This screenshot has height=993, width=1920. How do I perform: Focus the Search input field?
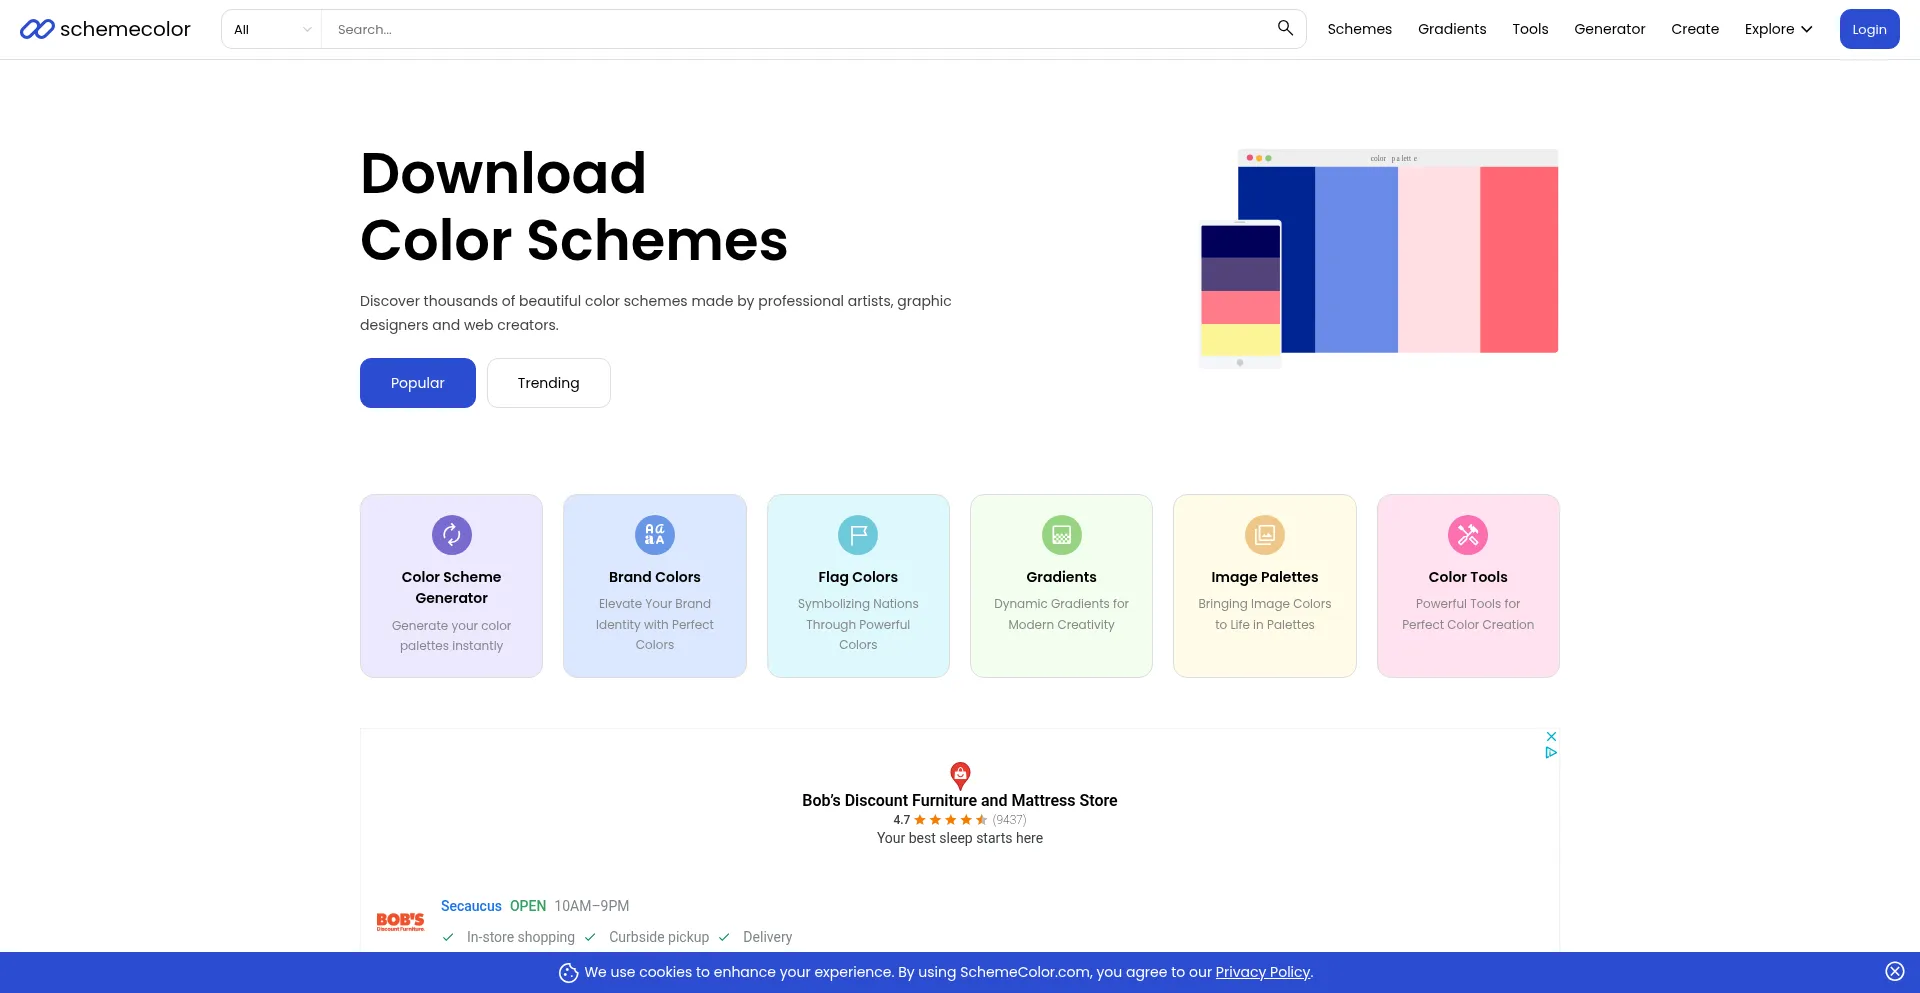[x=800, y=29]
